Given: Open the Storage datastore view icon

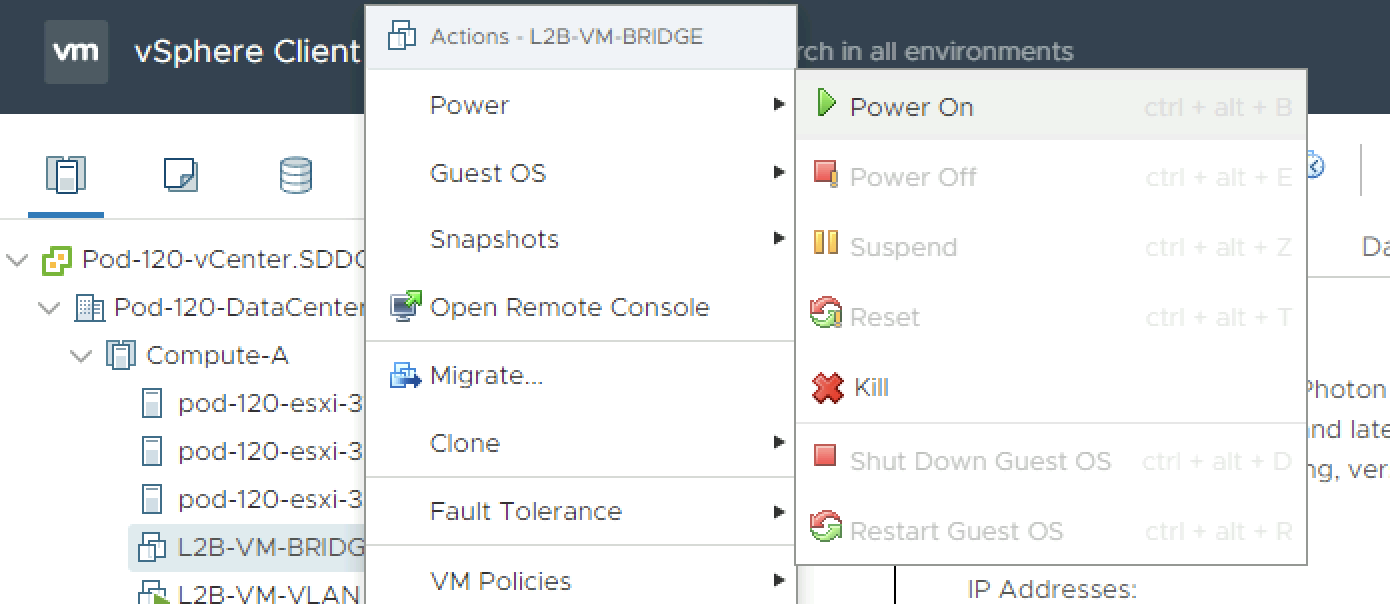Looking at the screenshot, I should 295,175.
